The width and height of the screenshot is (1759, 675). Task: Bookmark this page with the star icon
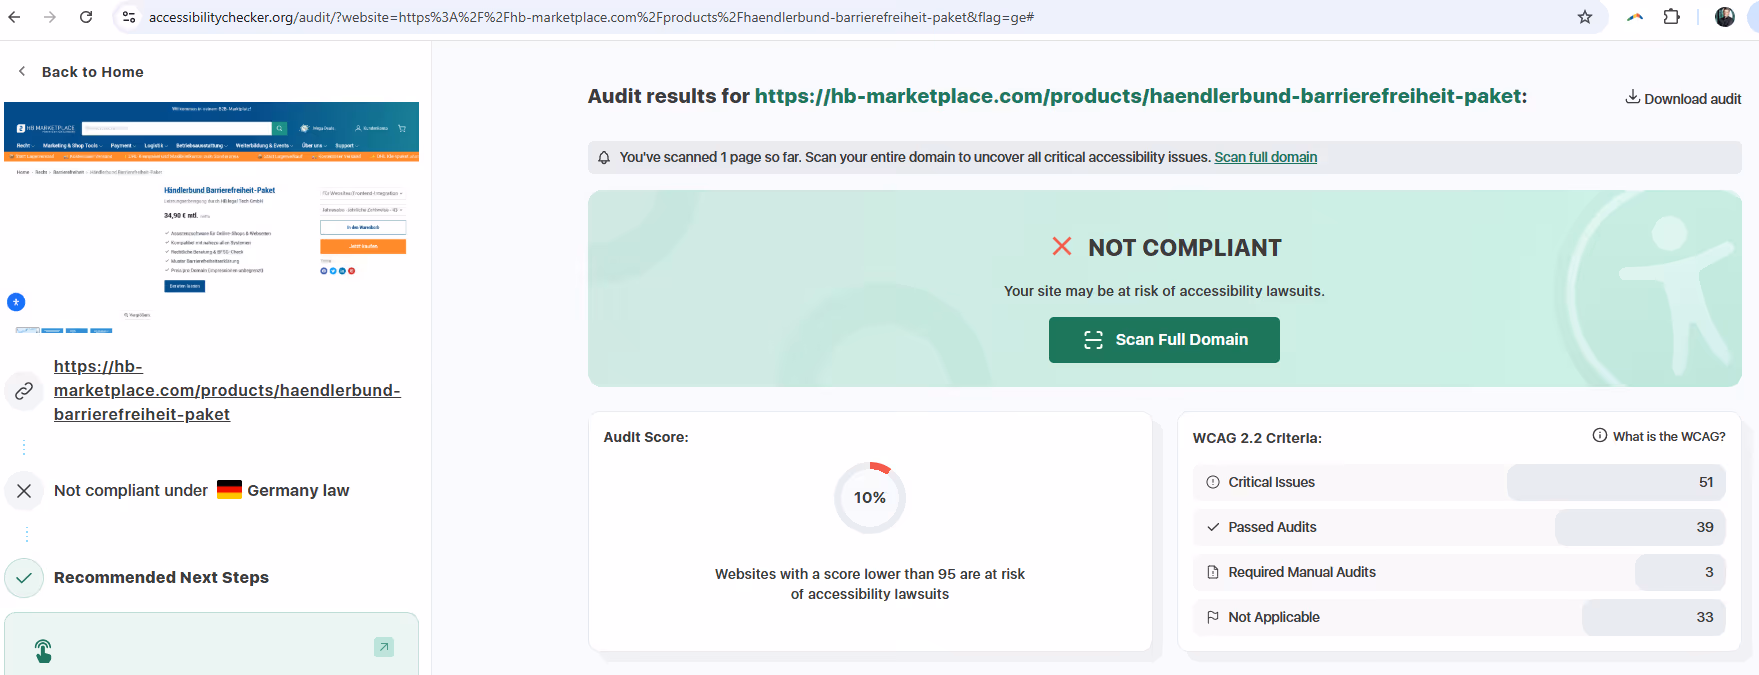pyautogui.click(x=1585, y=17)
